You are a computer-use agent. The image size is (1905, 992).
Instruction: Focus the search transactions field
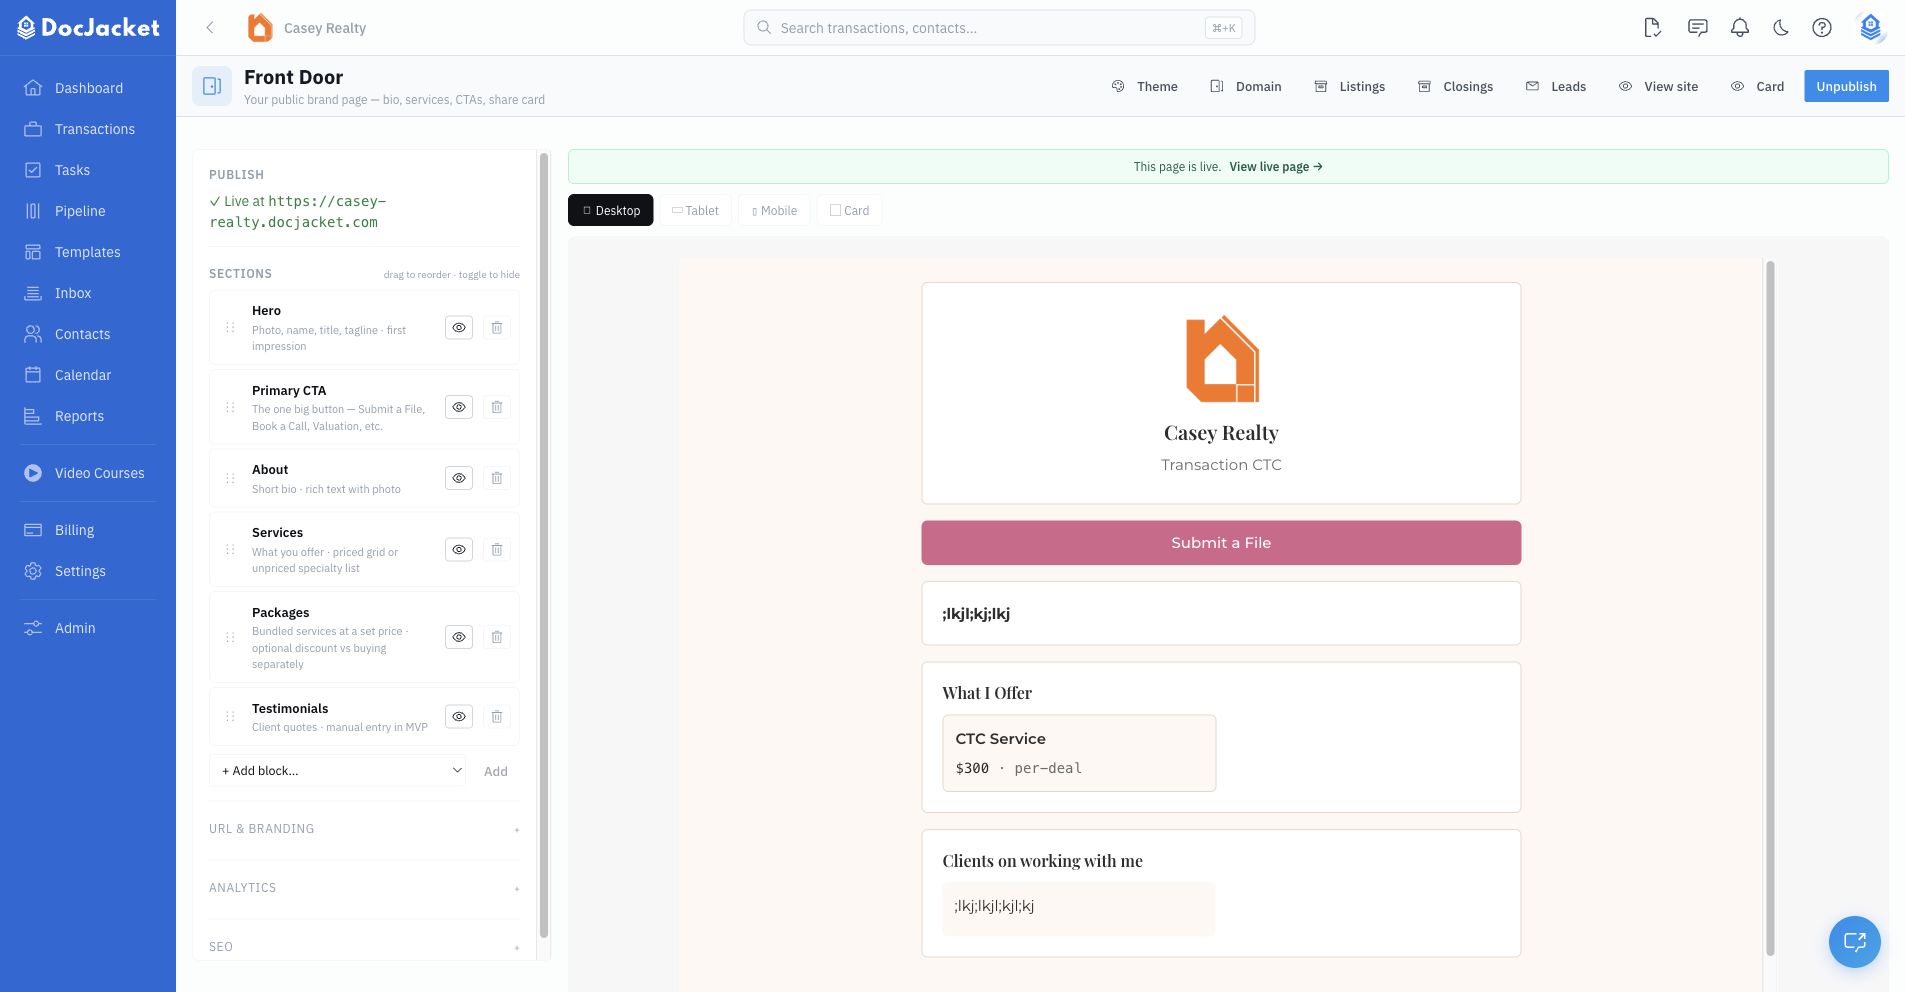tap(999, 28)
